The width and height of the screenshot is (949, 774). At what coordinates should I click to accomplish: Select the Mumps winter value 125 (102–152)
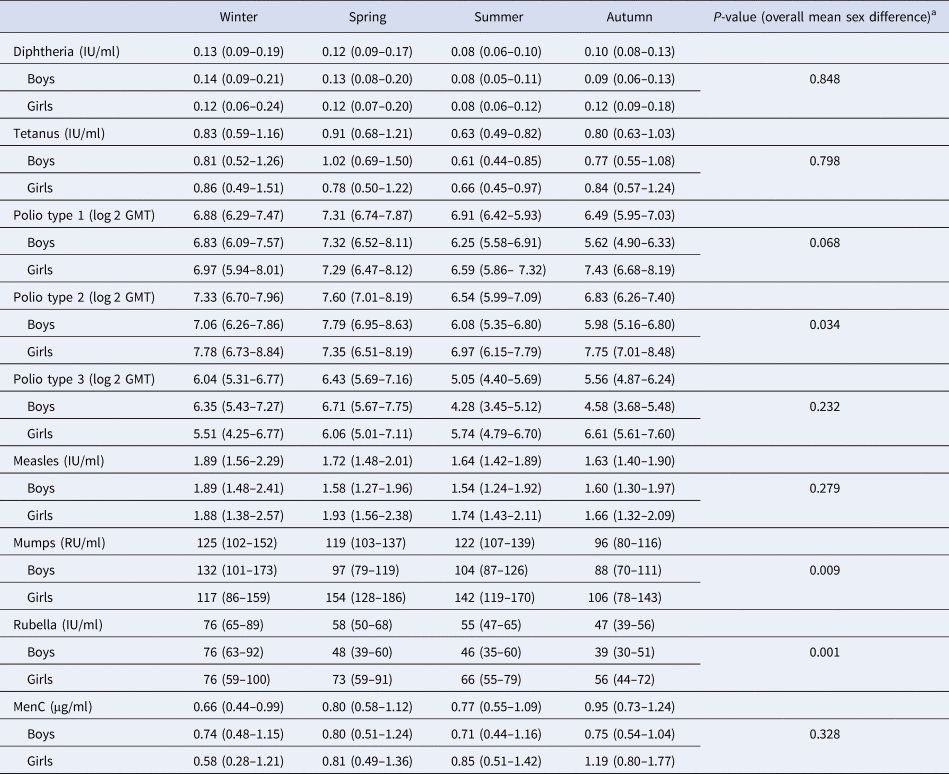(238, 542)
